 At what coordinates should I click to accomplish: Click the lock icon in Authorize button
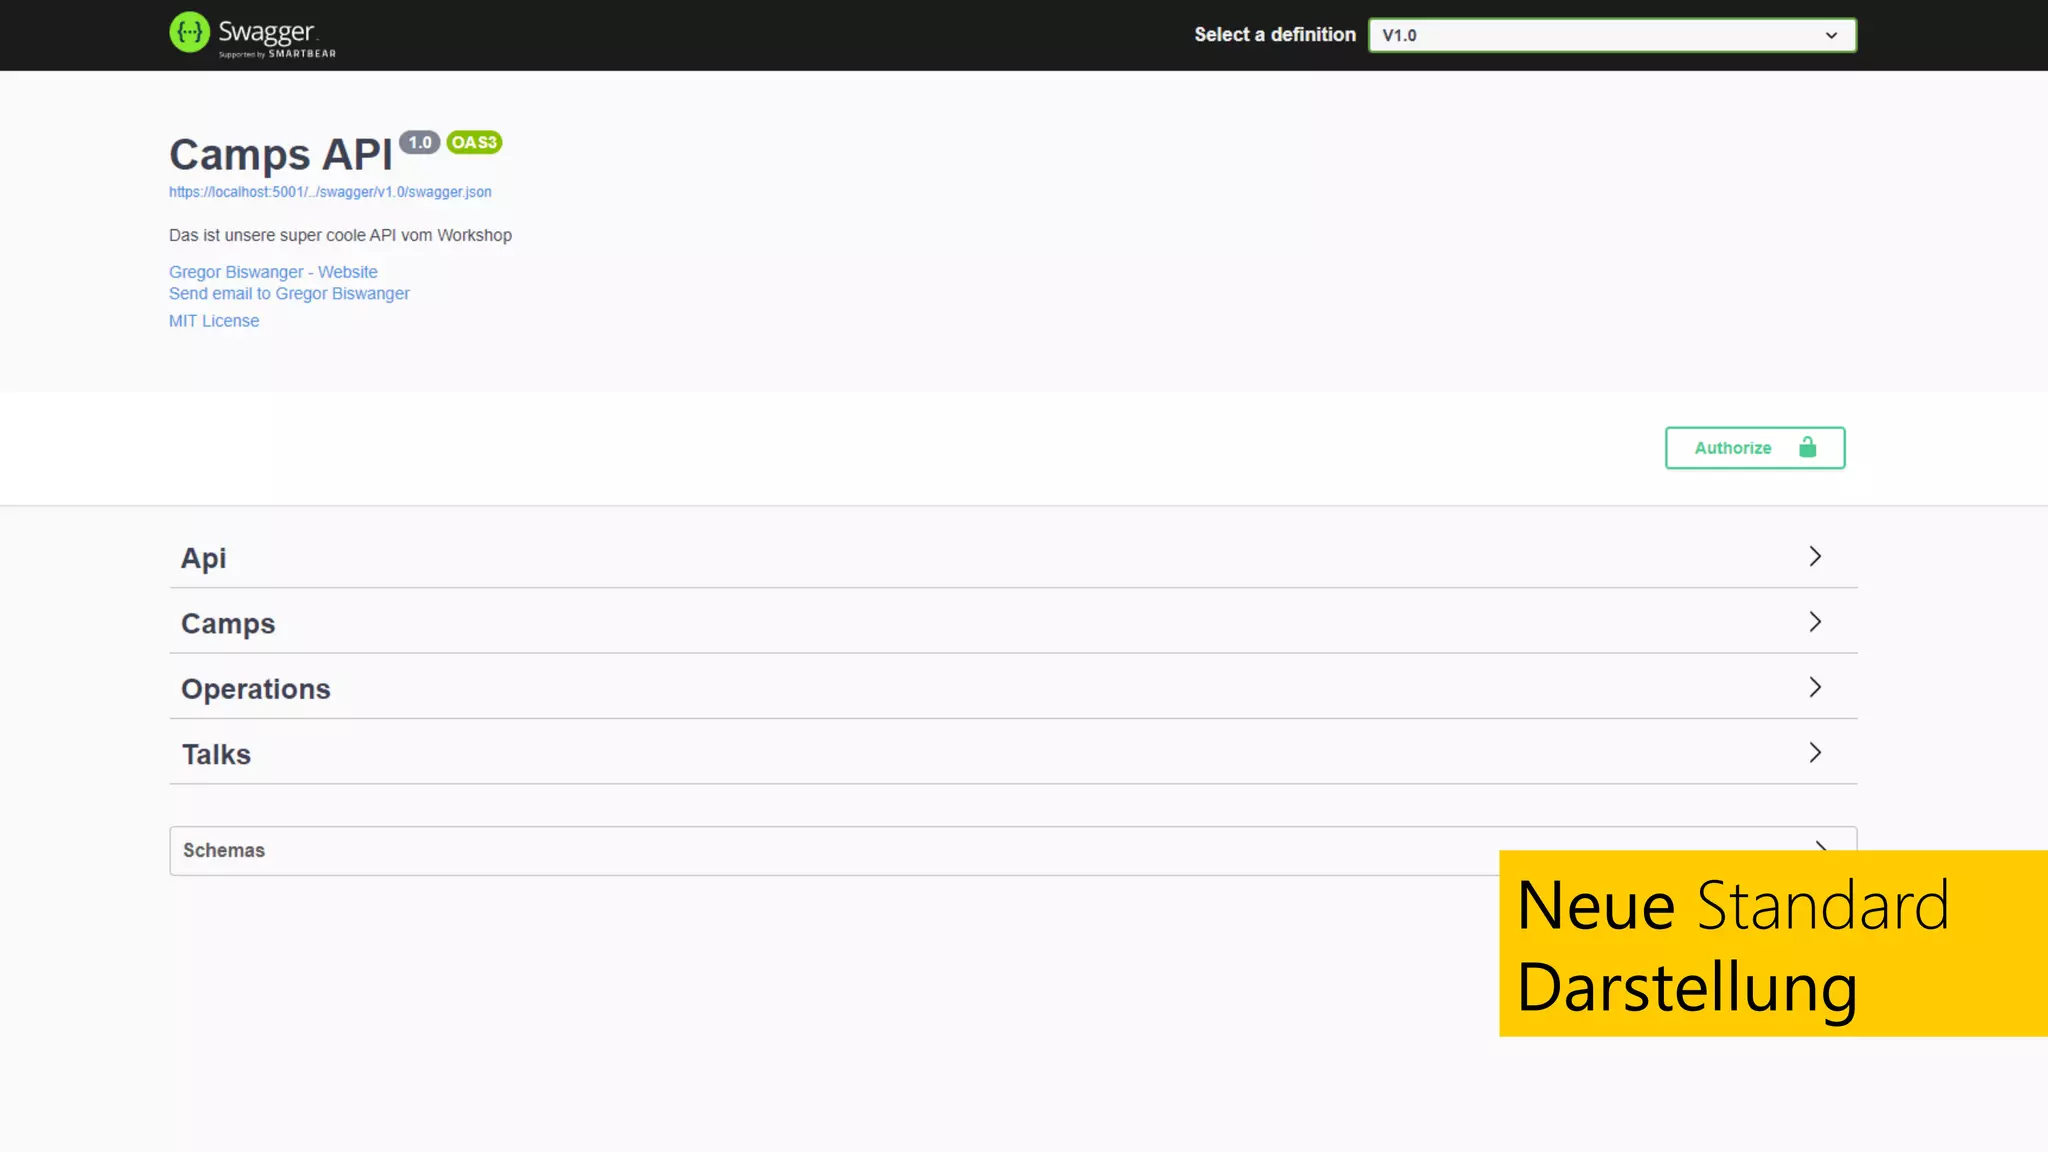tap(1807, 447)
